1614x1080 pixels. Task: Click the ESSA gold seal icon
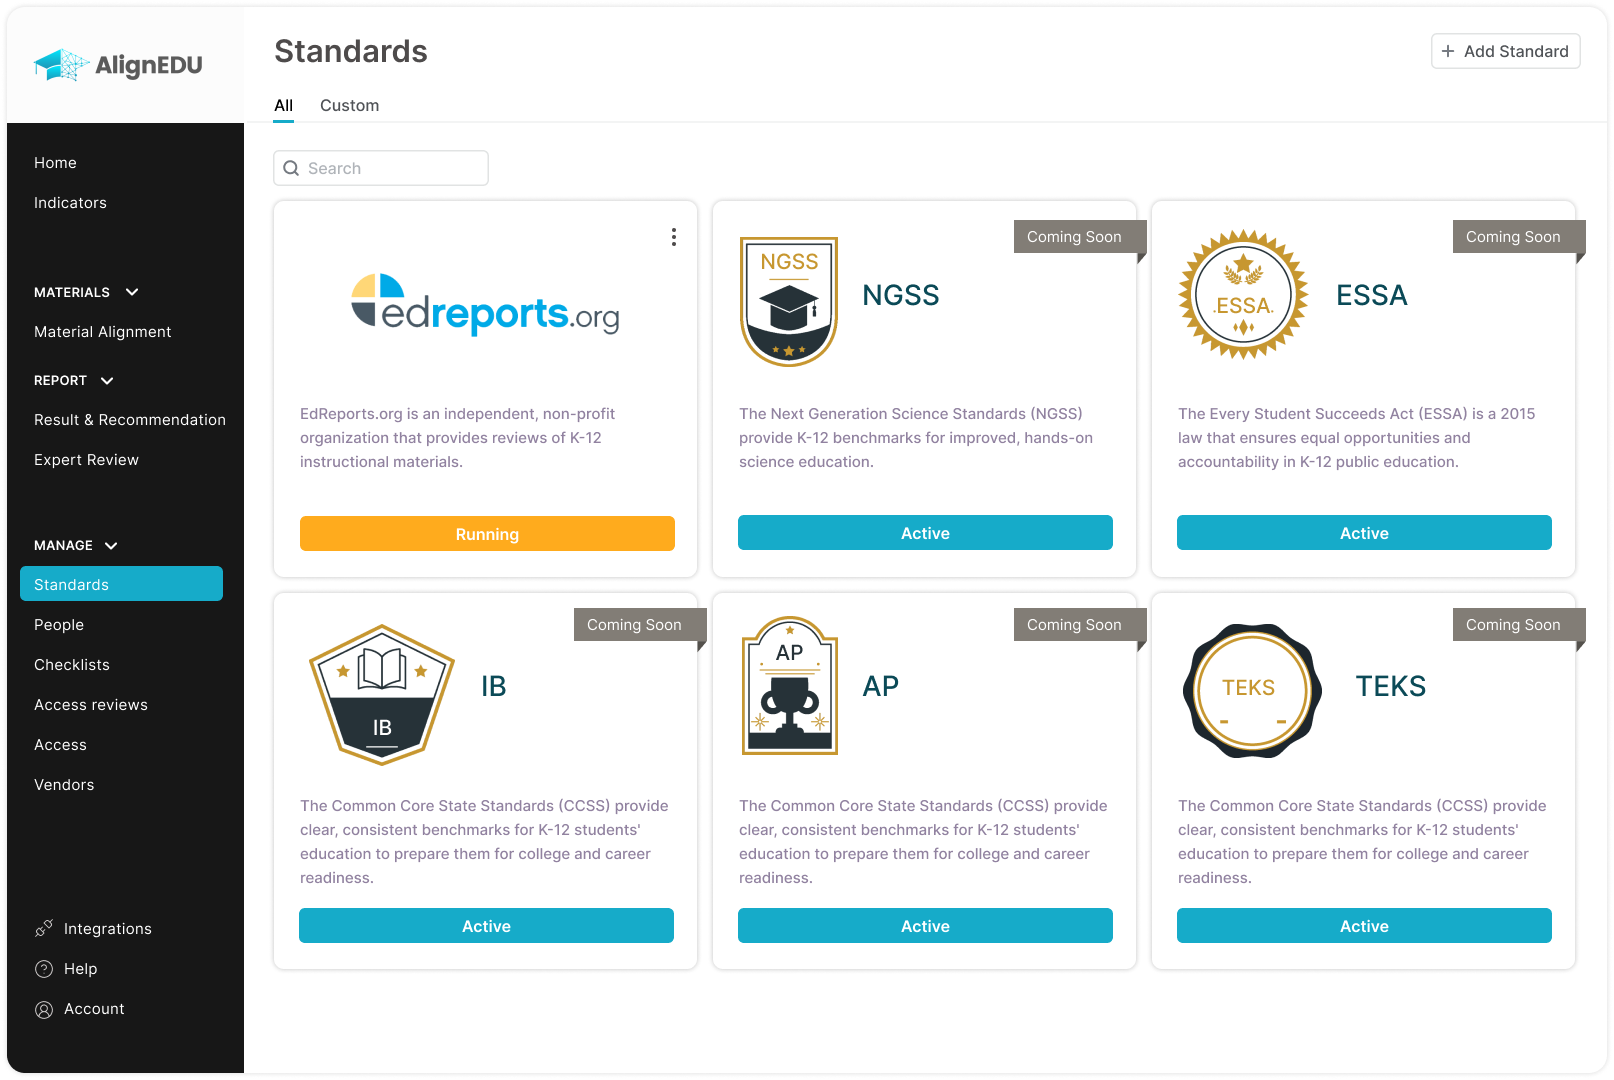[x=1243, y=295]
